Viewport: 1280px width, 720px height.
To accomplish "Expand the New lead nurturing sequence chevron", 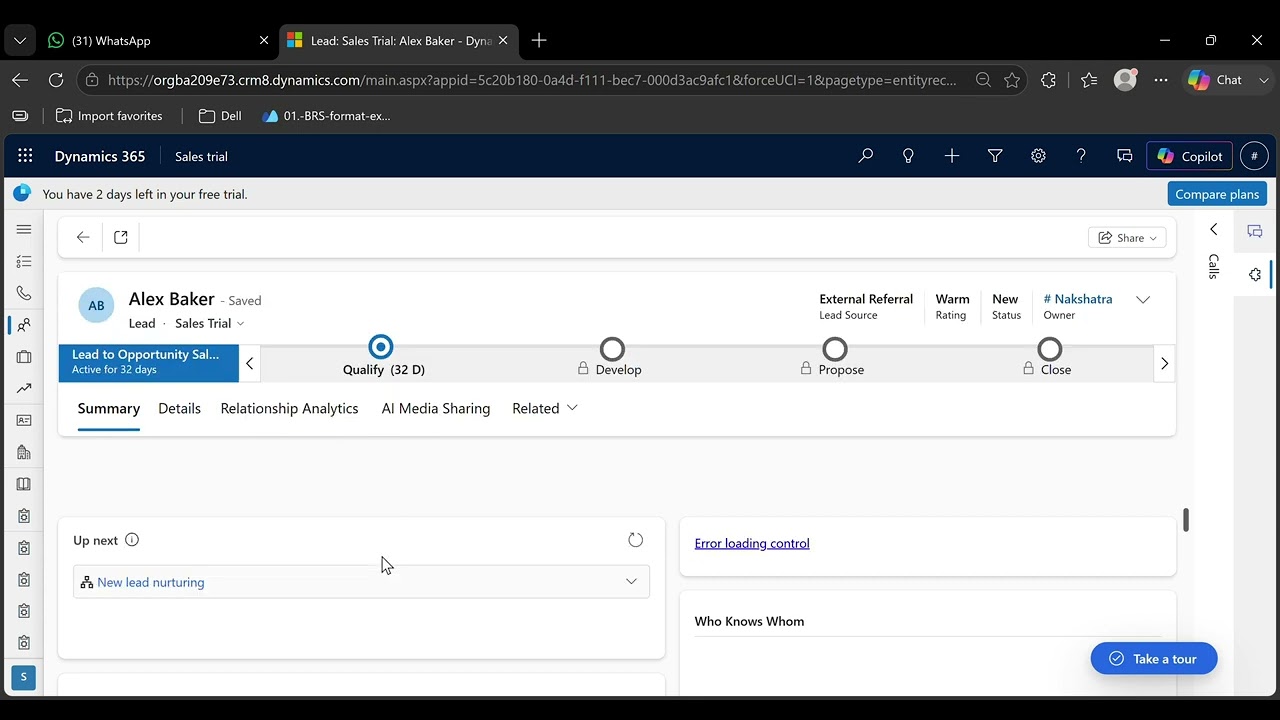I will [631, 582].
